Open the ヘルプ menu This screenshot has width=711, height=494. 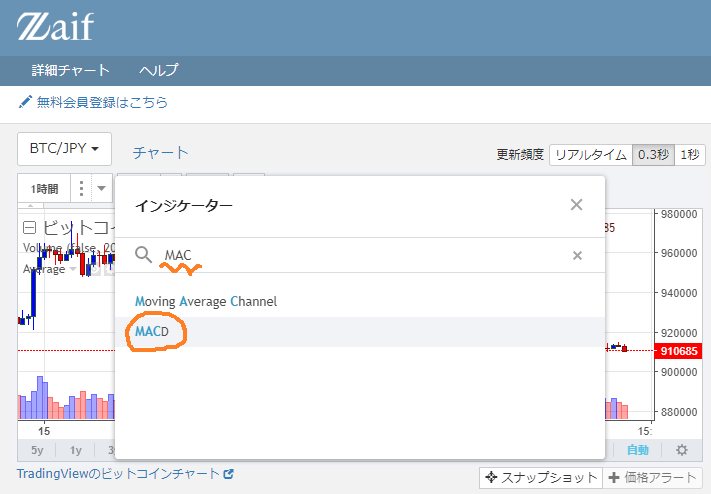(x=159, y=70)
